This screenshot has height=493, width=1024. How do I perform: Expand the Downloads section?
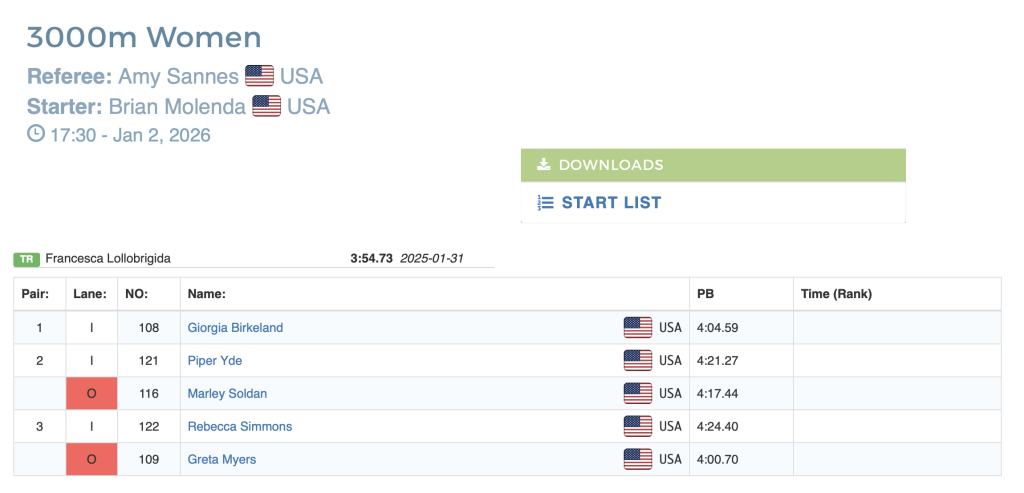click(712, 165)
